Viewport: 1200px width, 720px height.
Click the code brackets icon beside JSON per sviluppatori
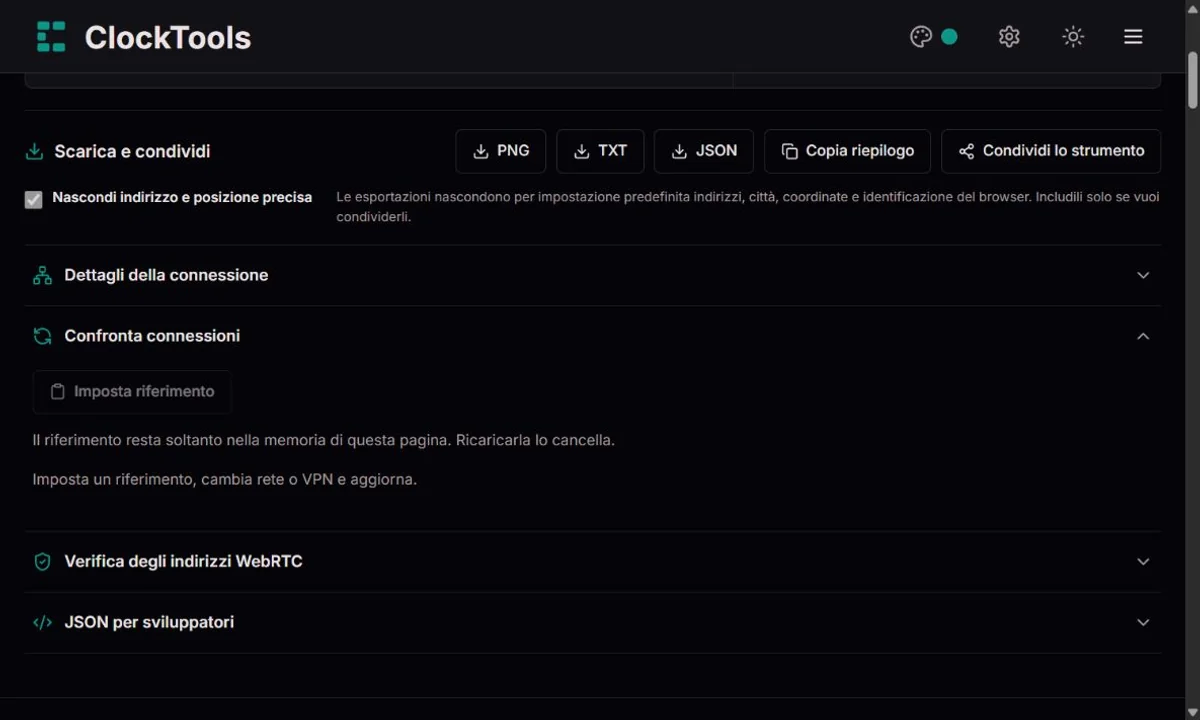[42, 622]
